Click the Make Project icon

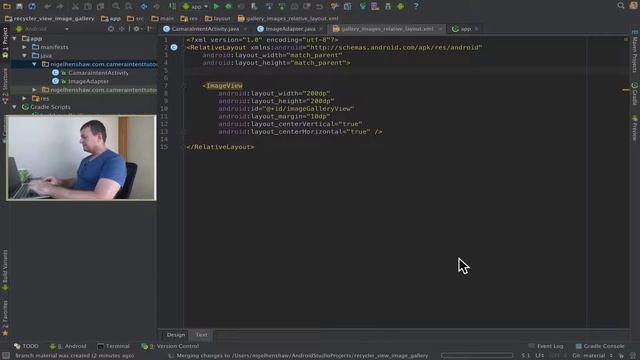point(173,7)
